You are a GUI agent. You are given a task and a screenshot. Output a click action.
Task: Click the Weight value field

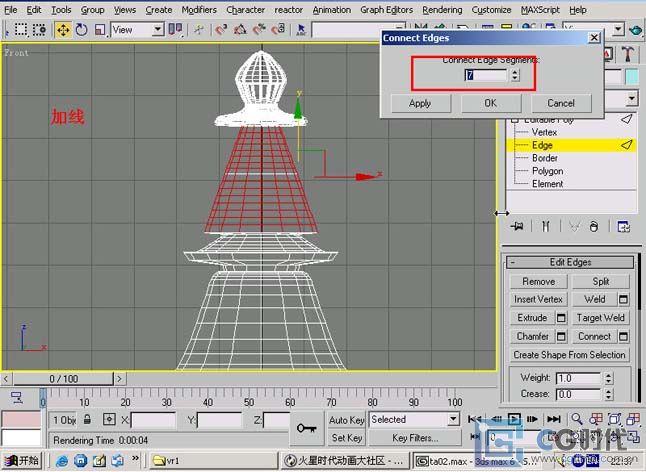coord(578,378)
